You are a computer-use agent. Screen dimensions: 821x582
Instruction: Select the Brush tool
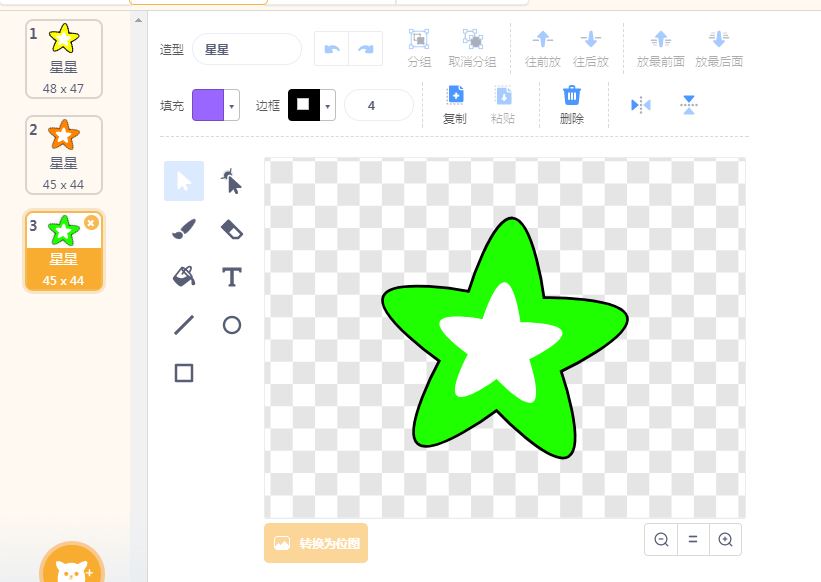pos(184,229)
